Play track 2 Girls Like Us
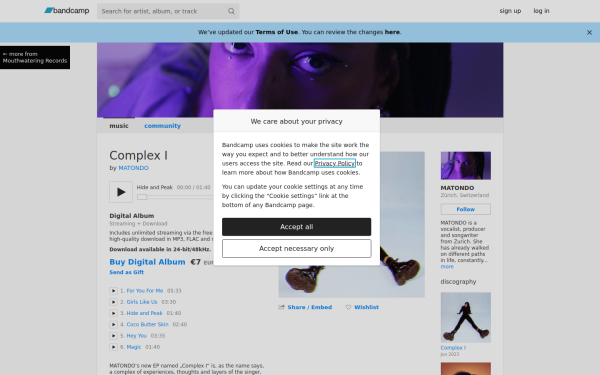Image resolution: width=600 pixels, height=375 pixels. [x=113, y=302]
